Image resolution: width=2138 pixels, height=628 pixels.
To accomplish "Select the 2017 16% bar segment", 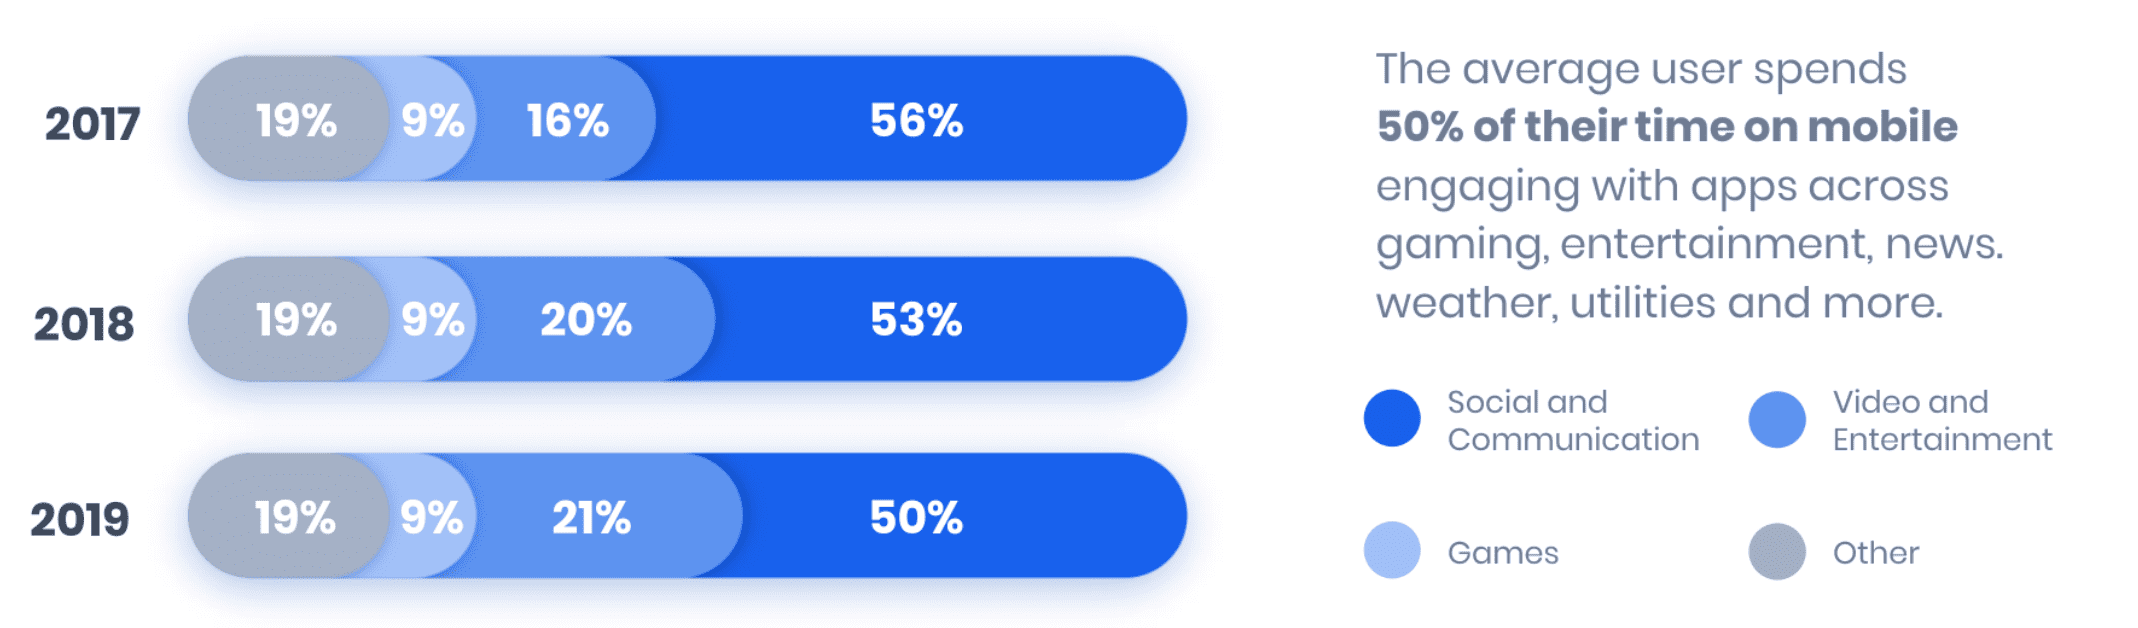I will [566, 119].
